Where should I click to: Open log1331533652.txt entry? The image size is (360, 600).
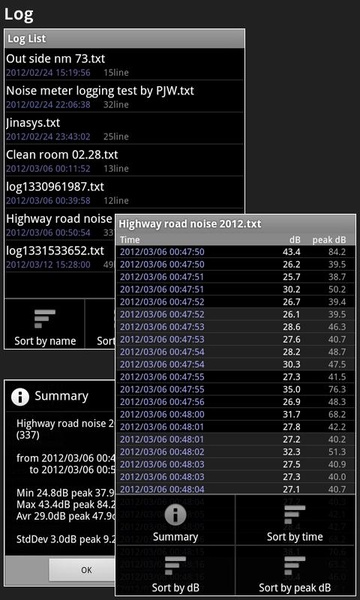(60, 257)
